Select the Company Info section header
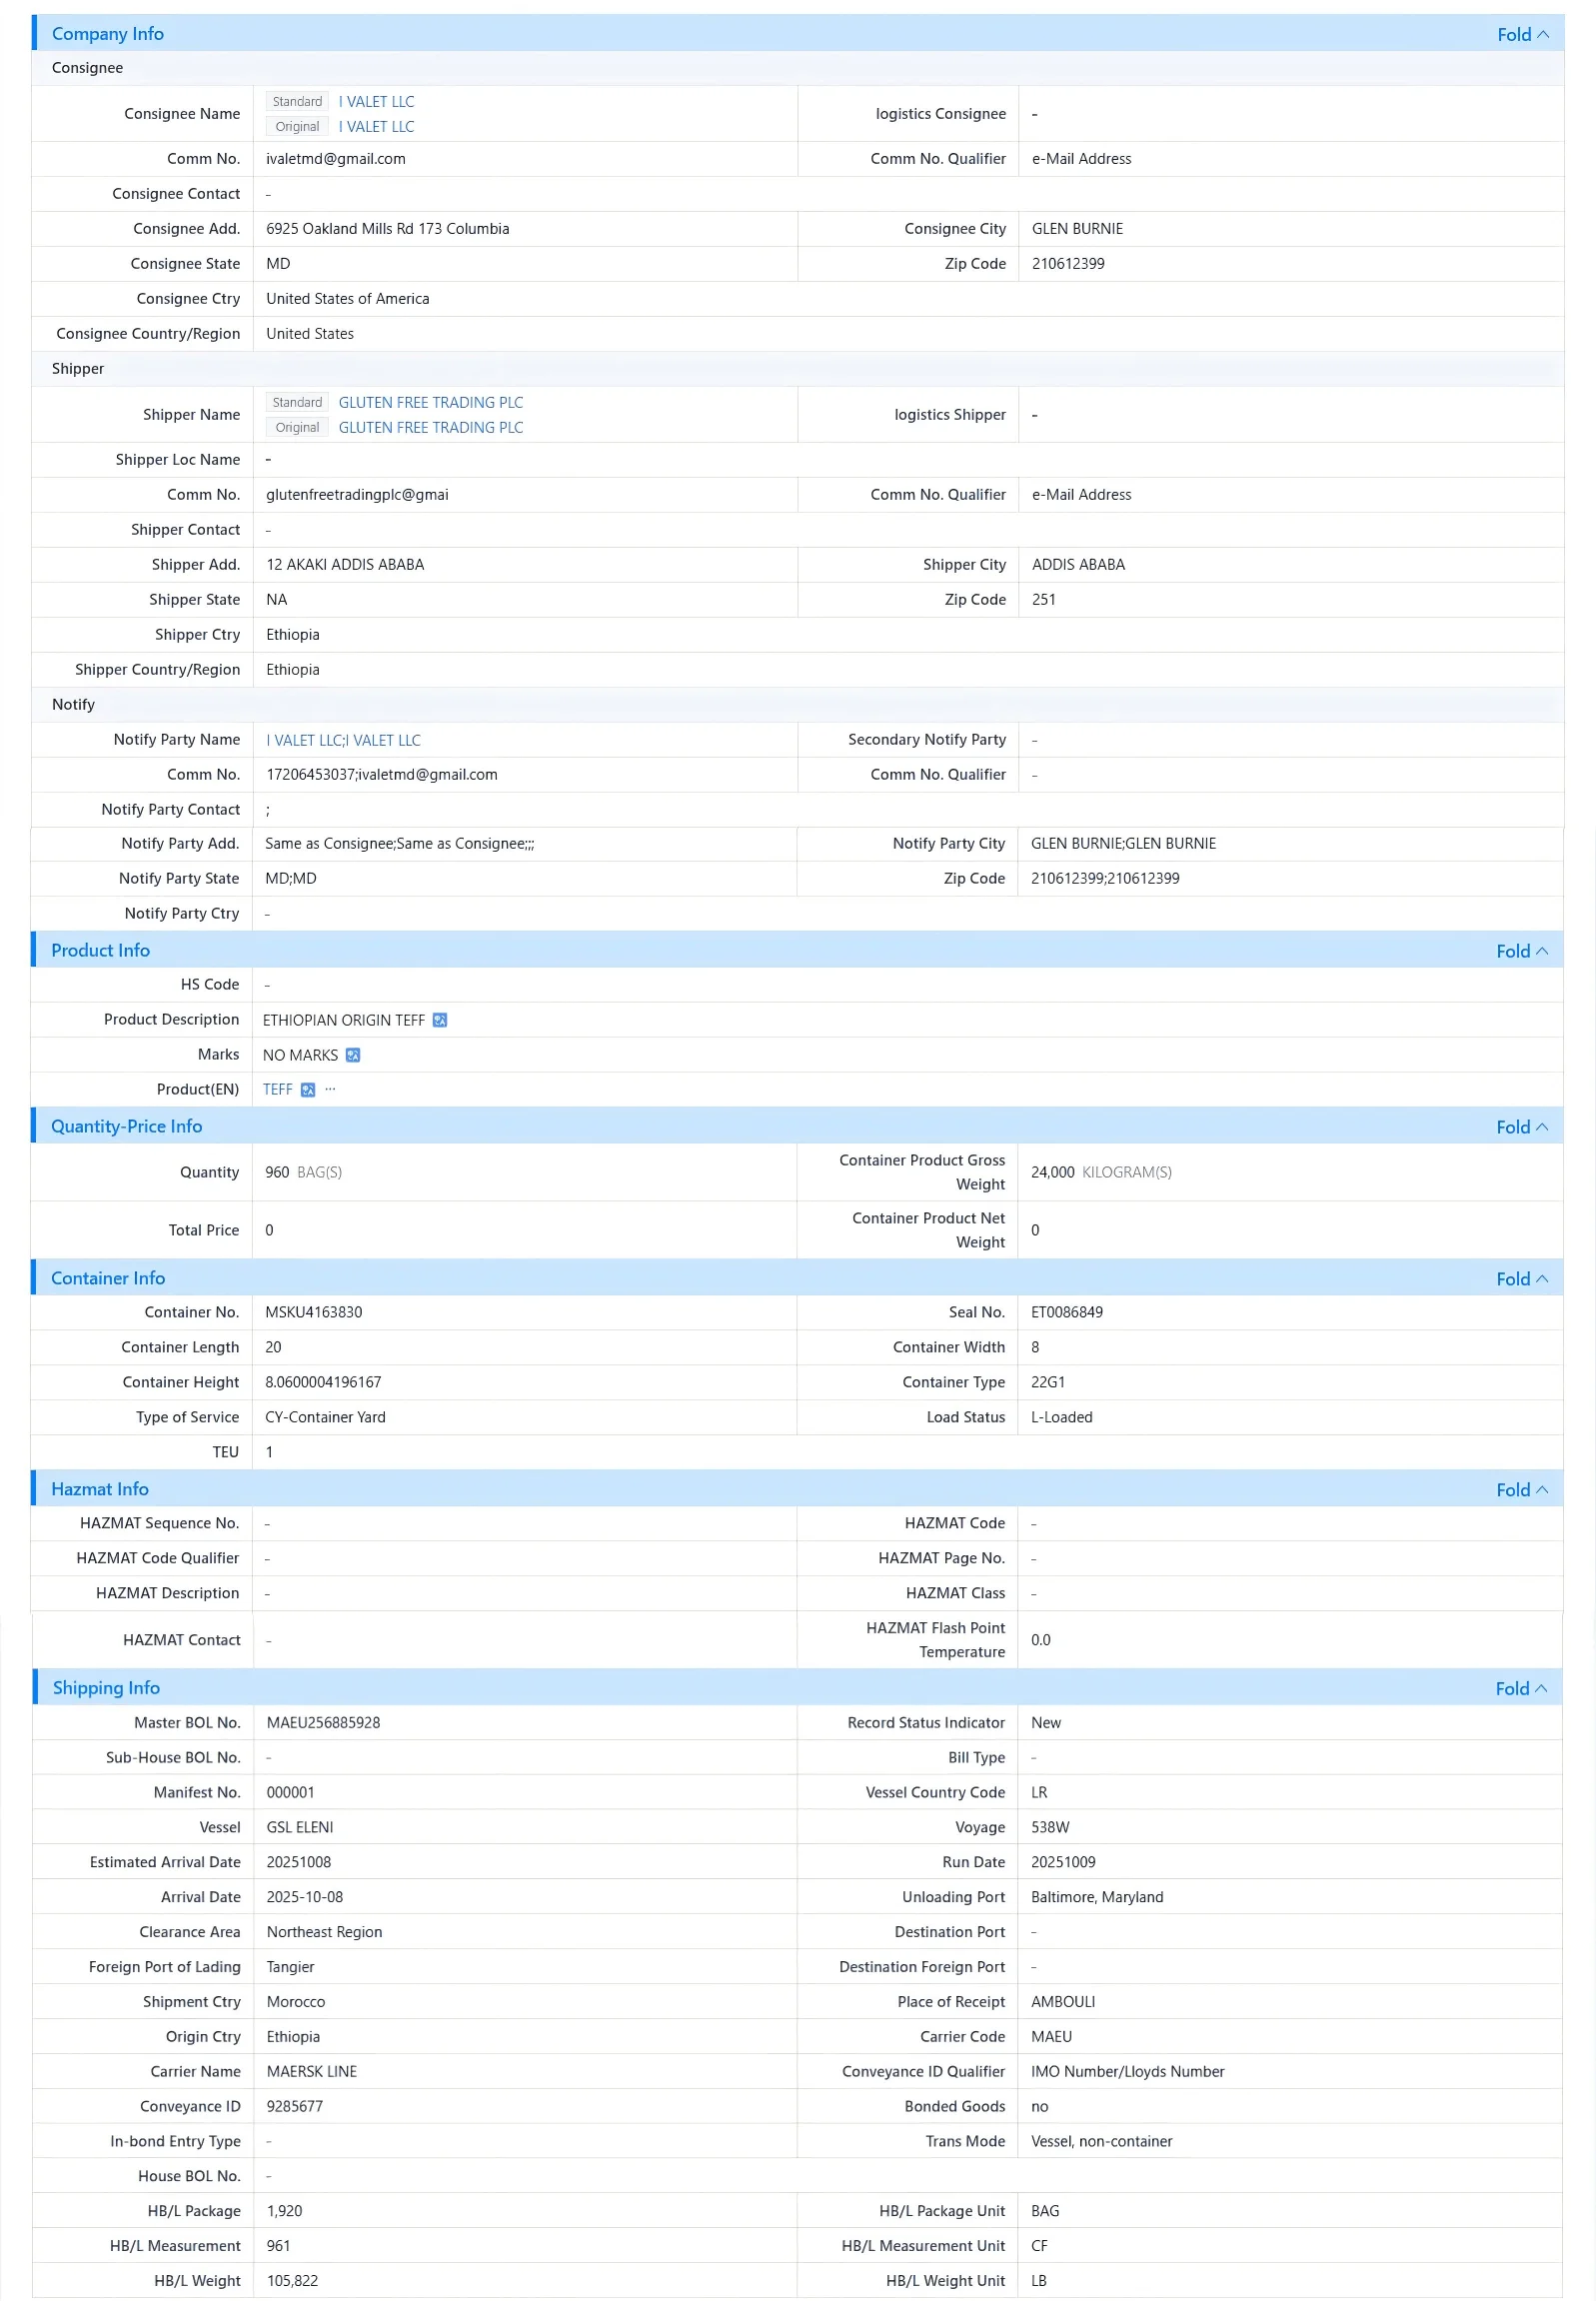 pyautogui.click(x=108, y=34)
